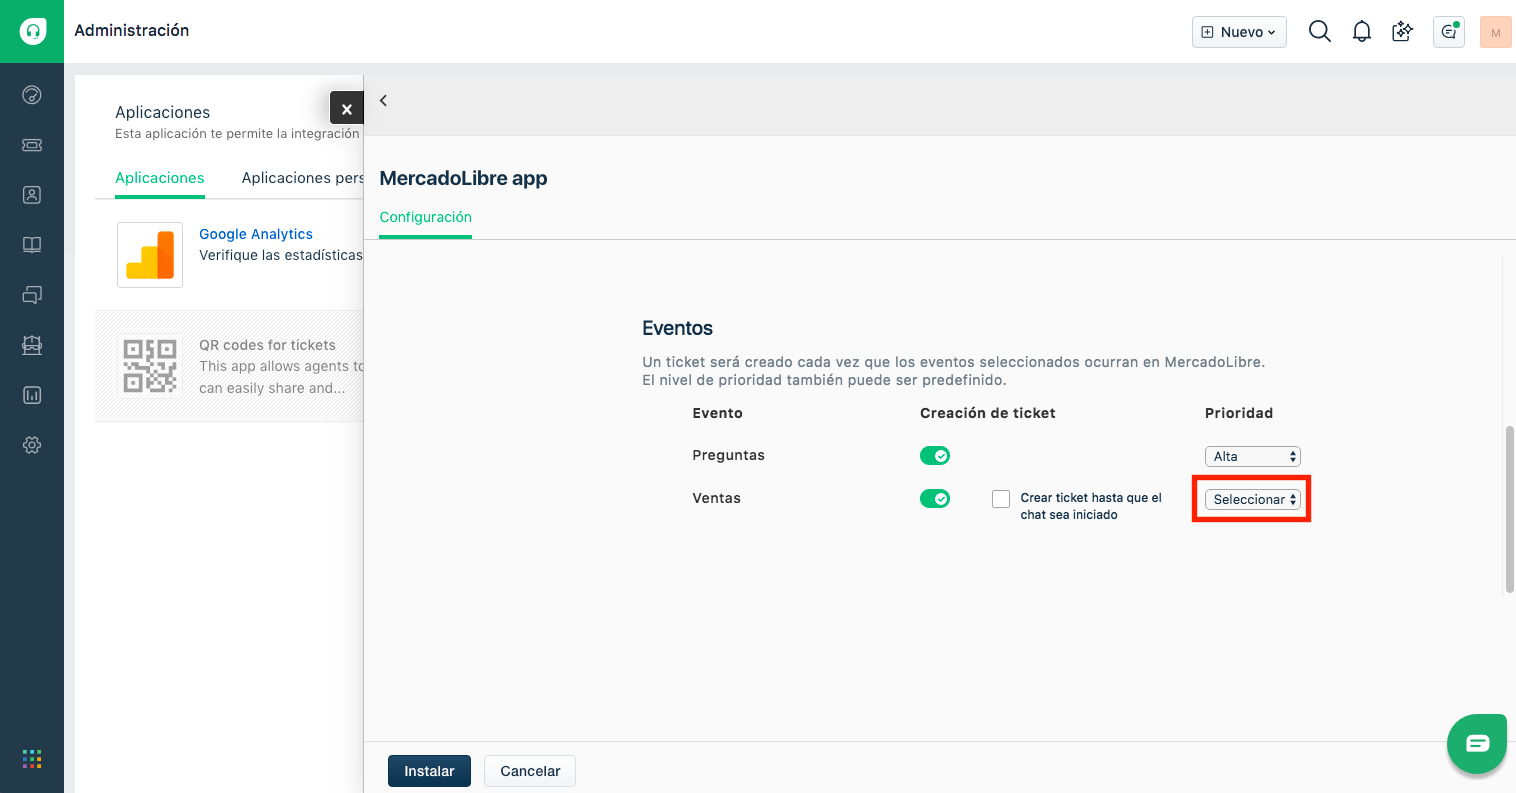Open the solutions book icon in sidebar
The image size is (1516, 793).
click(32, 245)
